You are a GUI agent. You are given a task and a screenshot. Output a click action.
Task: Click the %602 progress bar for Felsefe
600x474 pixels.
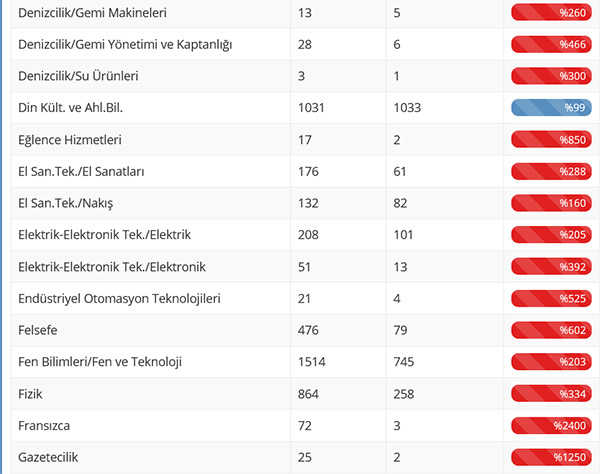click(x=553, y=330)
